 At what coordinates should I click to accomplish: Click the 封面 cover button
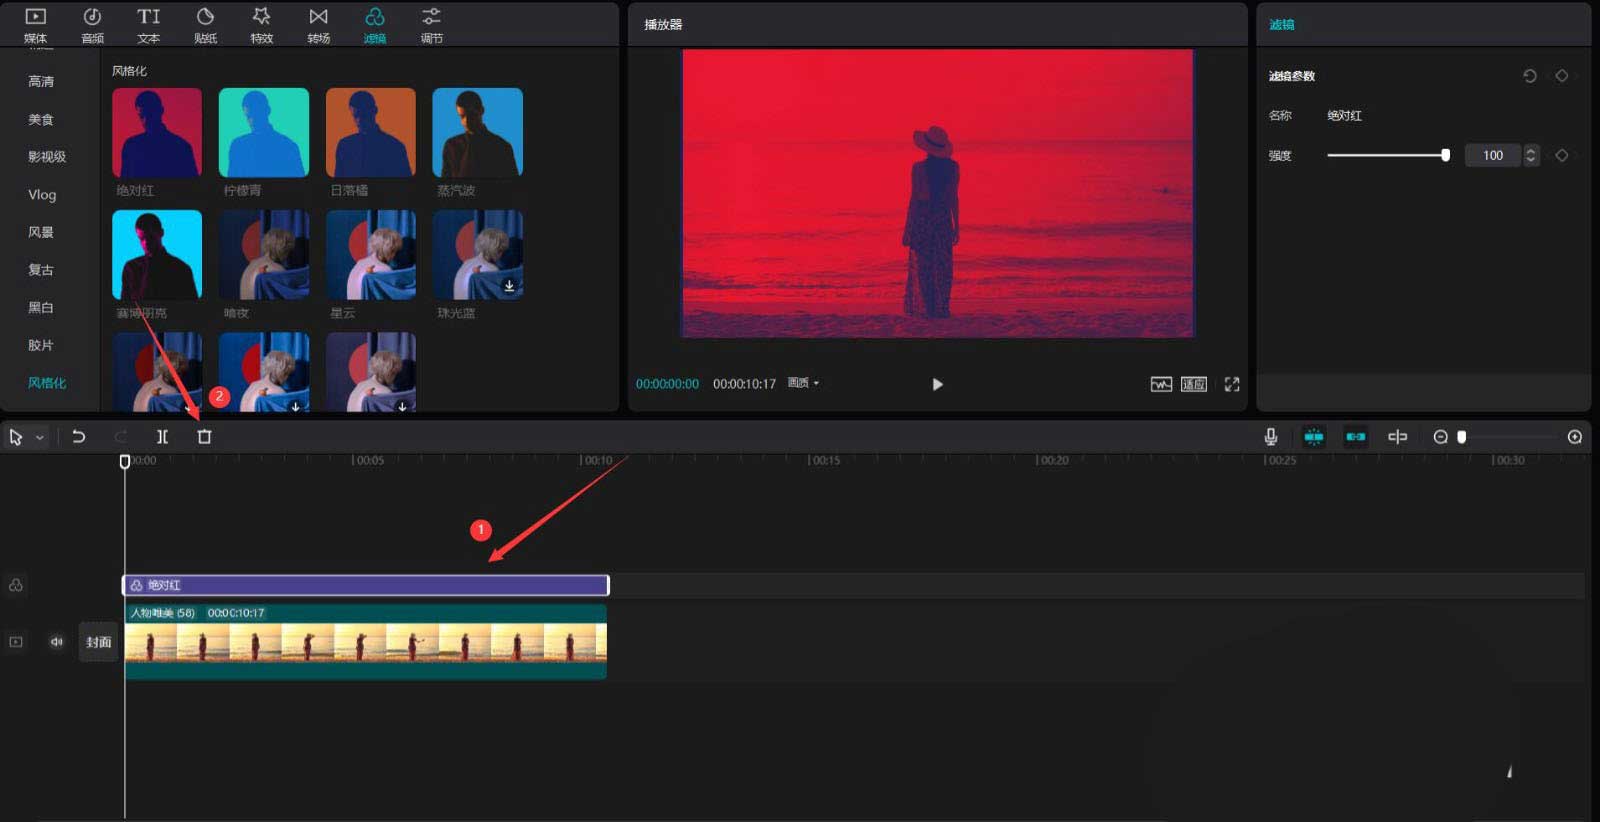tap(98, 642)
